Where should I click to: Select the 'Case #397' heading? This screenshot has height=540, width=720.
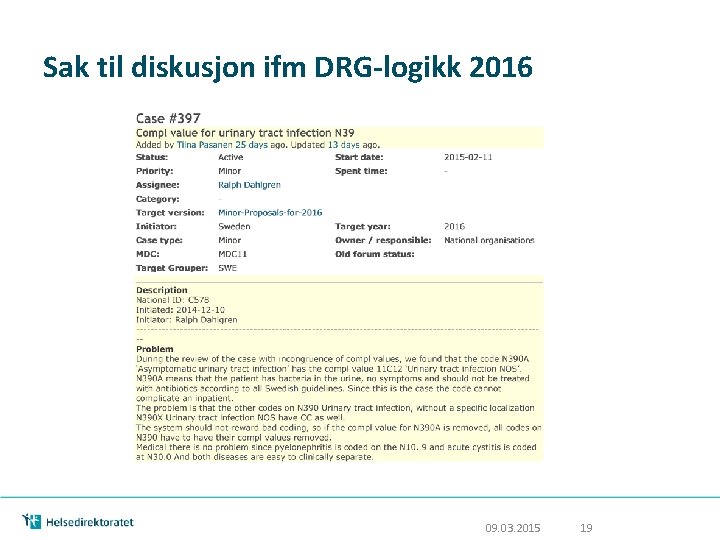[x=168, y=118]
